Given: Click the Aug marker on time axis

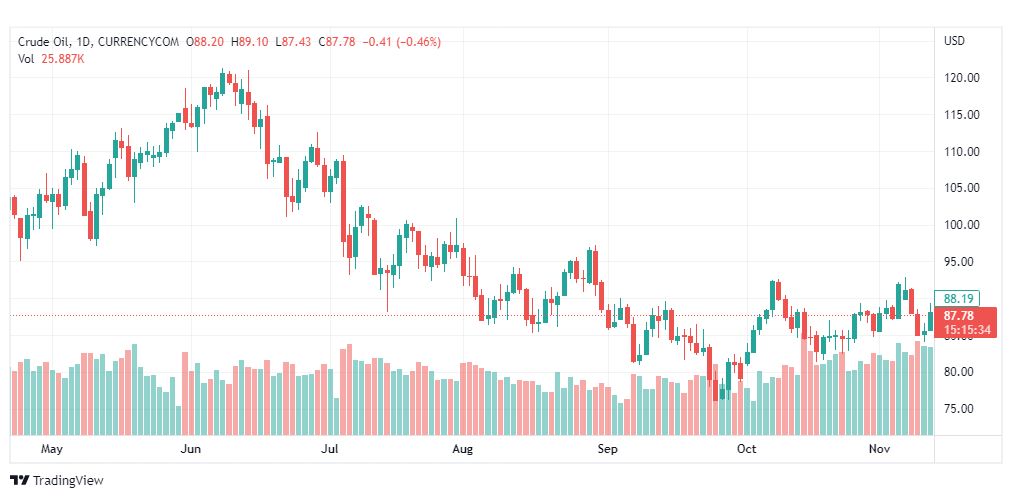Looking at the screenshot, I should point(463,450).
